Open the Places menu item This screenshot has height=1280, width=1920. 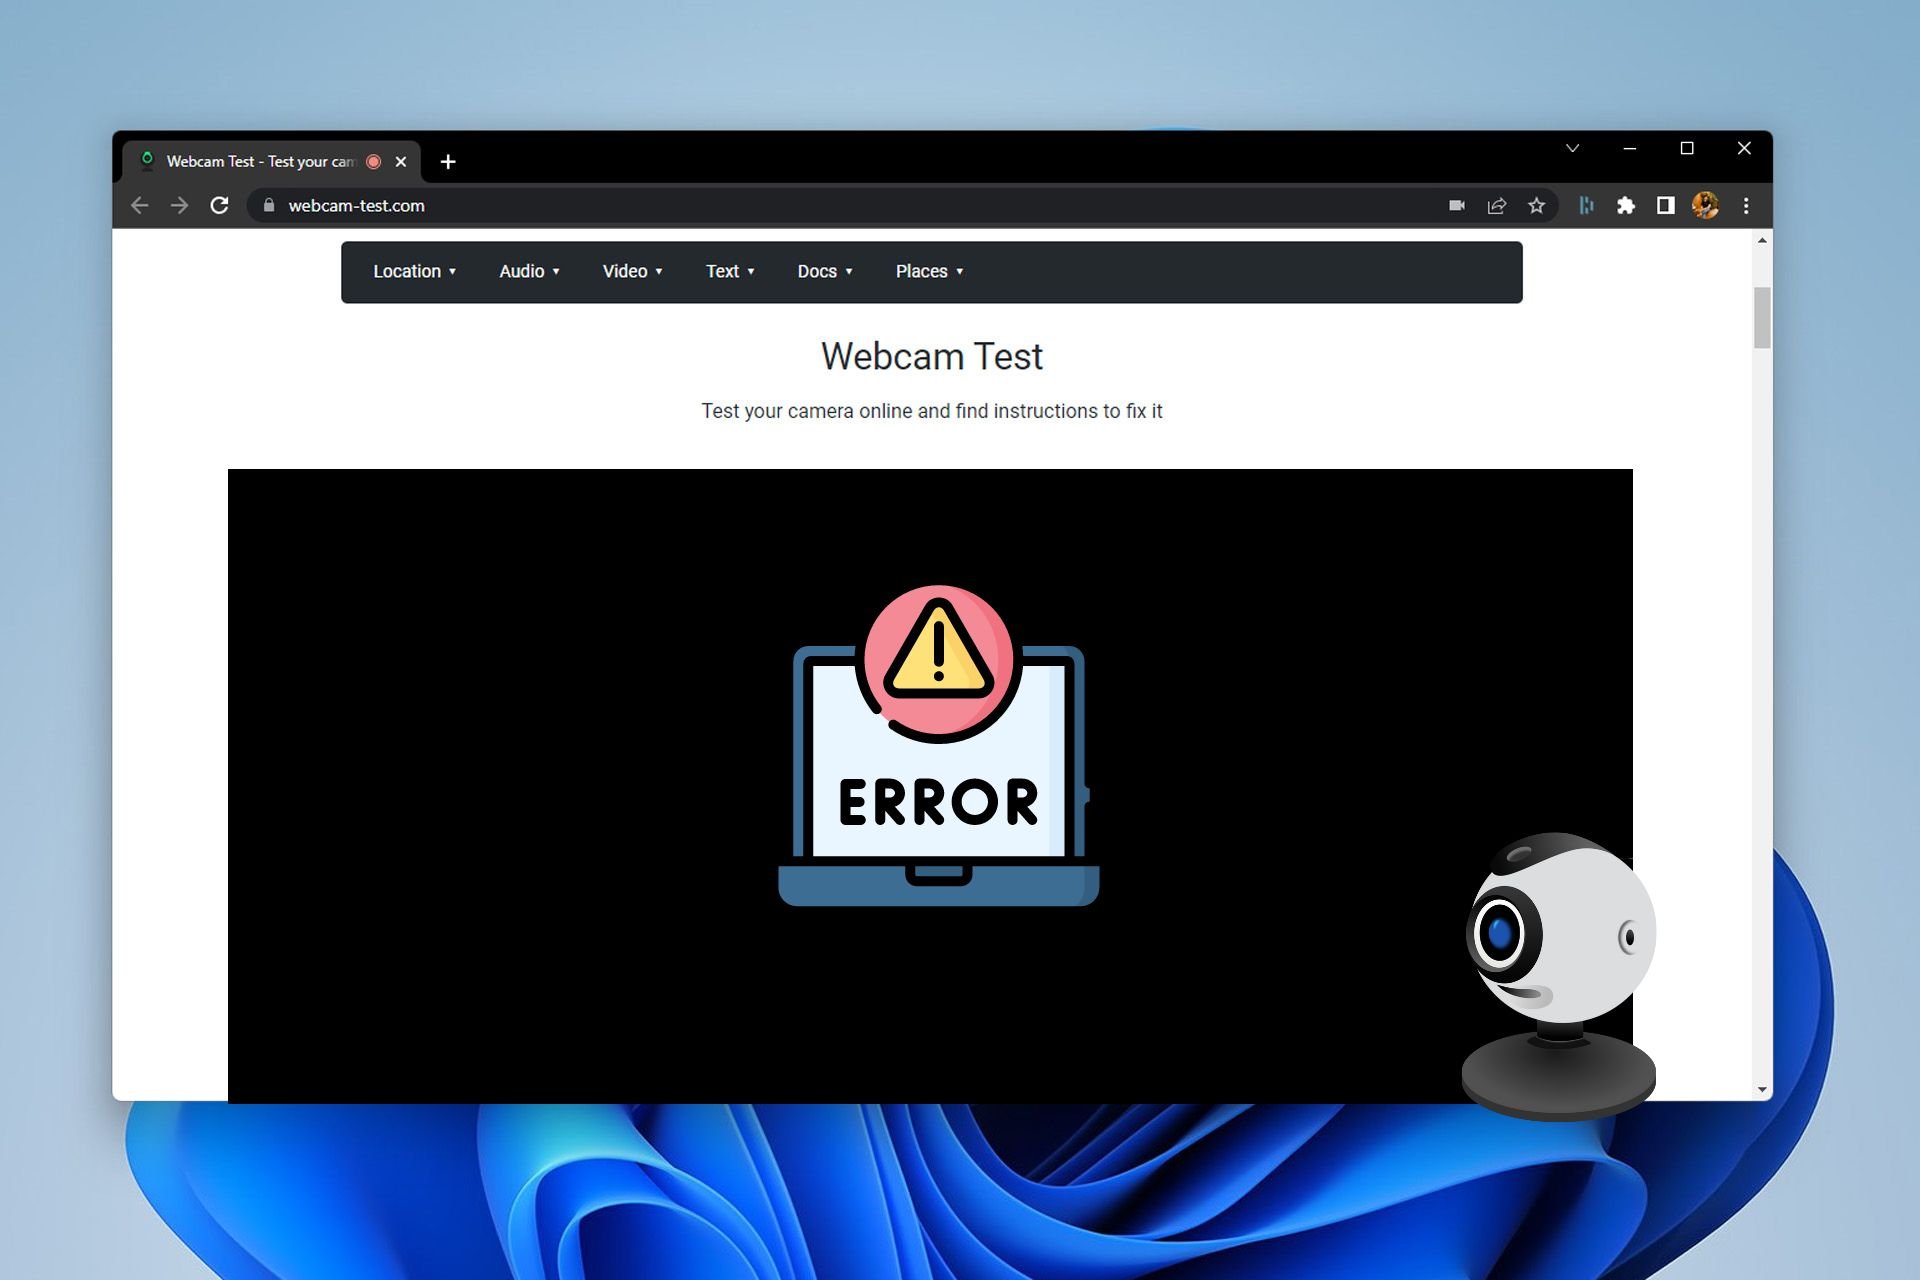(x=930, y=271)
